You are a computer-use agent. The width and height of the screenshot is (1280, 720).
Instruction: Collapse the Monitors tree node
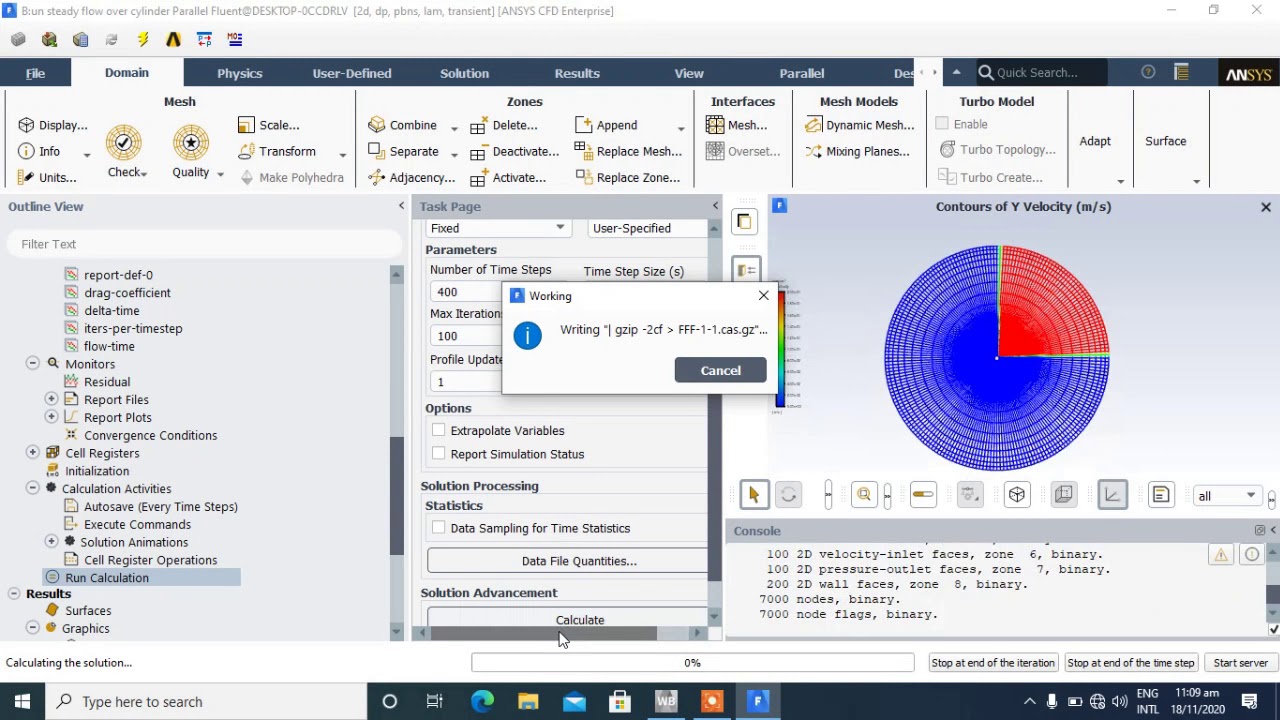tap(33, 364)
